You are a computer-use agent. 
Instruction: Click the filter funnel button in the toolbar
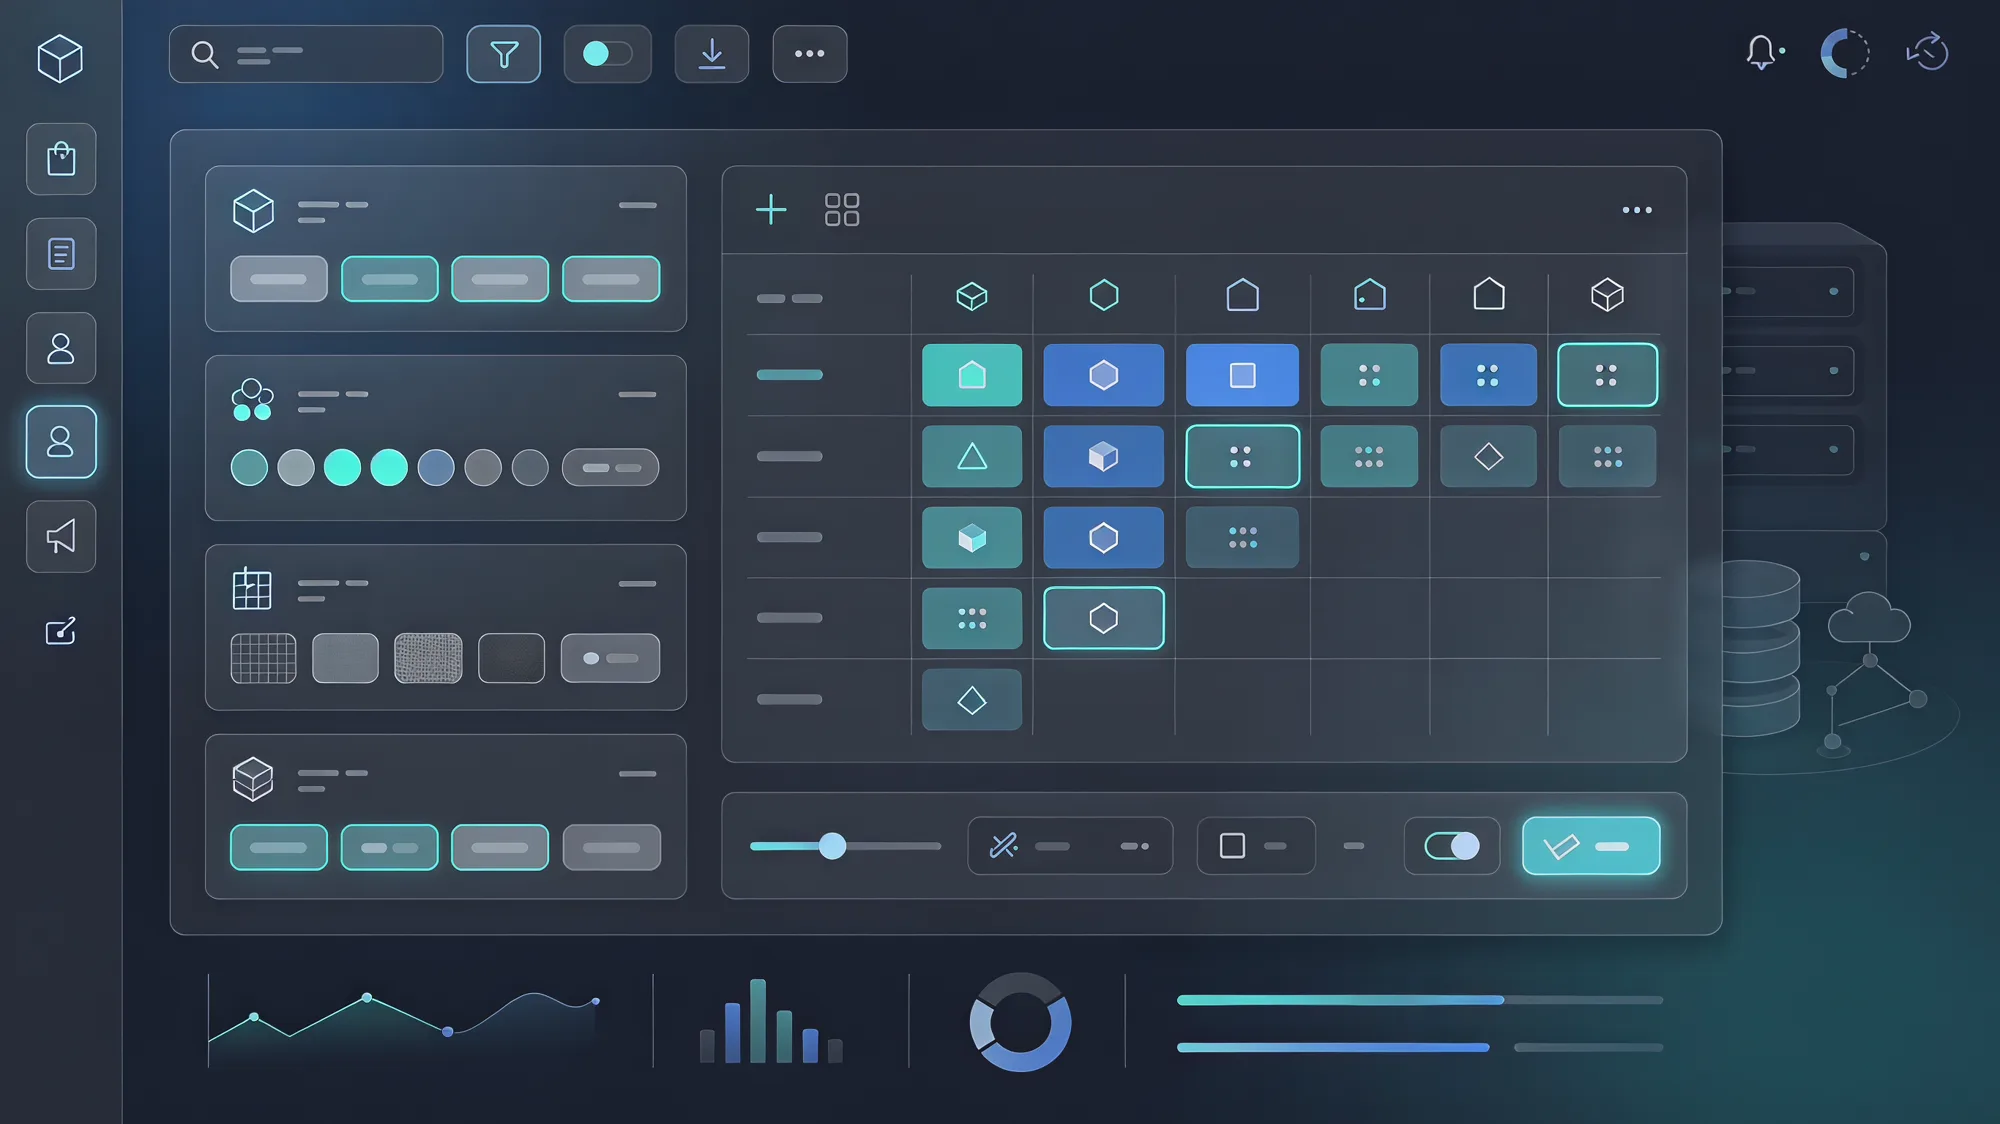click(x=504, y=54)
